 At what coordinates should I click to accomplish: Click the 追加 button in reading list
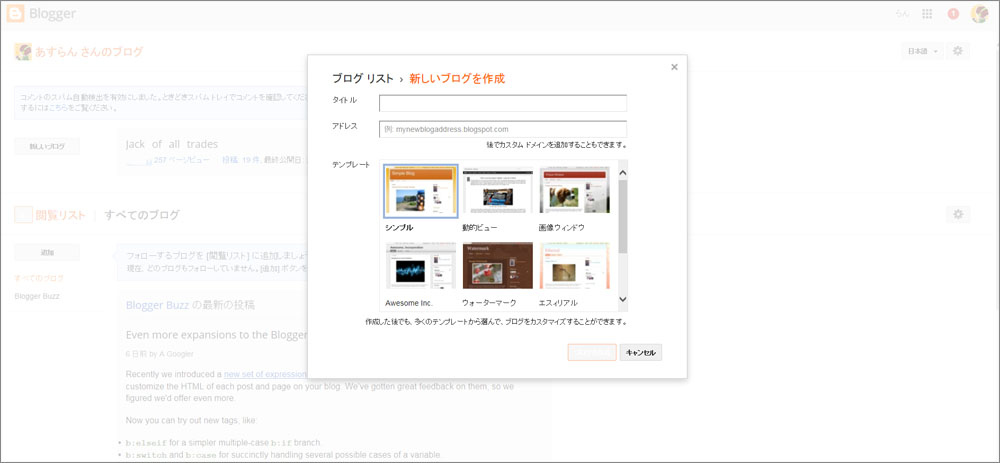pos(47,252)
